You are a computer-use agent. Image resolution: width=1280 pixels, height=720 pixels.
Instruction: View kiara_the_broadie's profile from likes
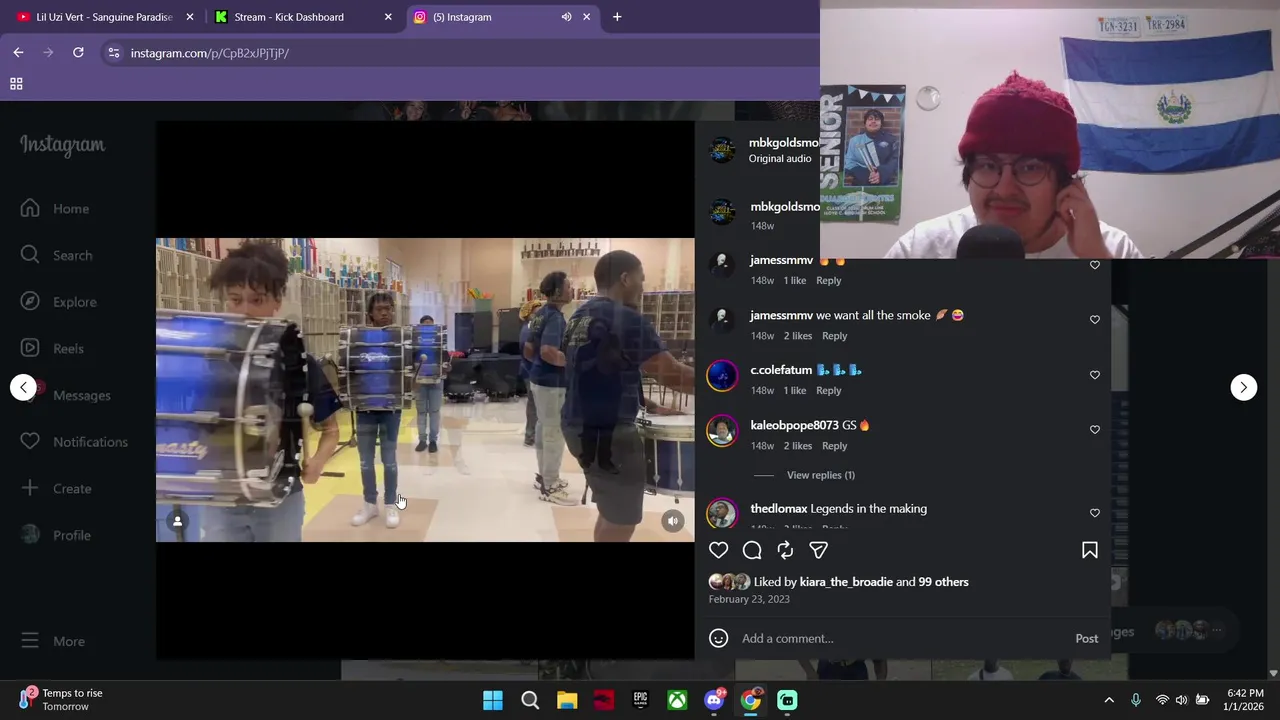846,582
